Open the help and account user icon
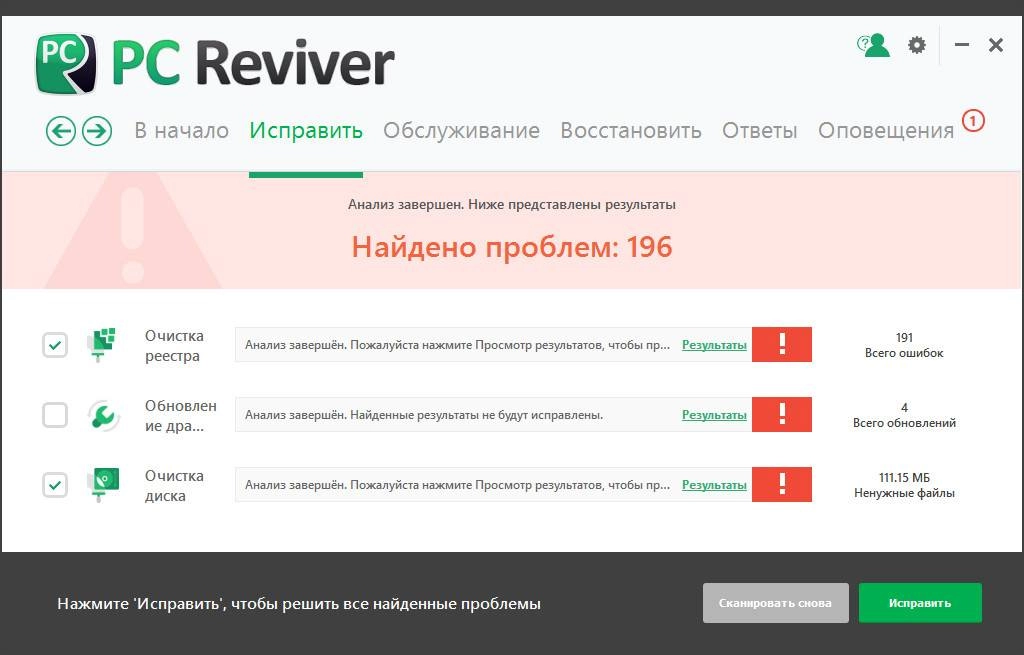The width and height of the screenshot is (1024, 655). (874, 45)
